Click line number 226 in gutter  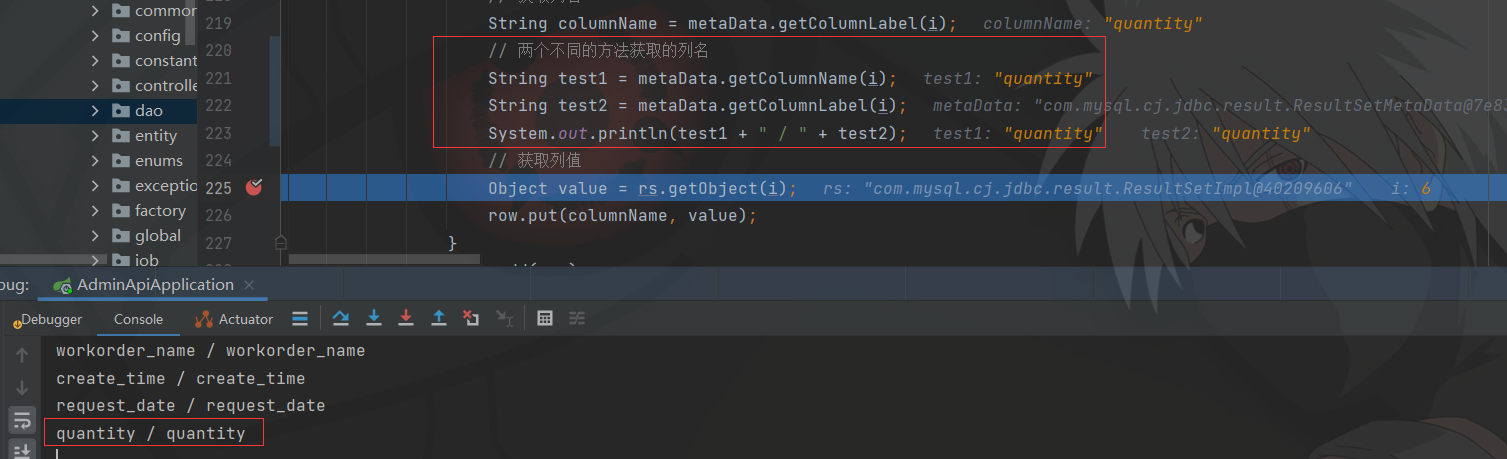click(218, 215)
